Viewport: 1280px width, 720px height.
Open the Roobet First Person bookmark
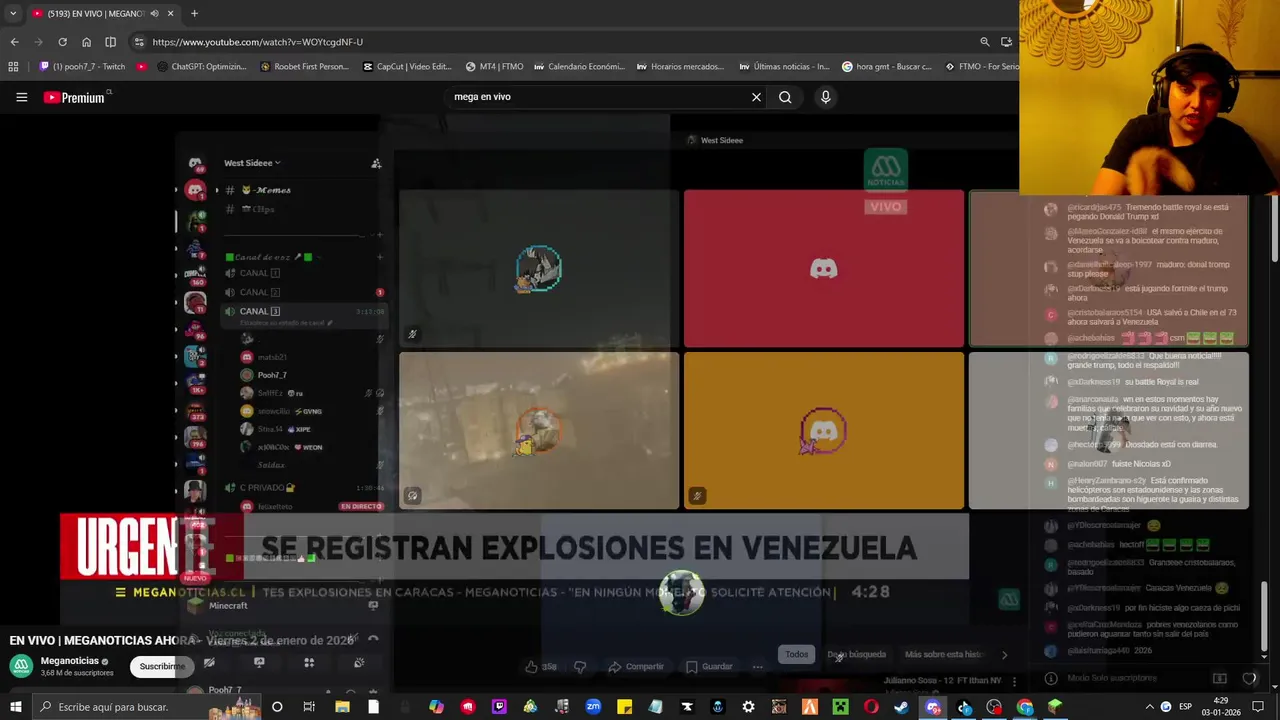coord(304,67)
